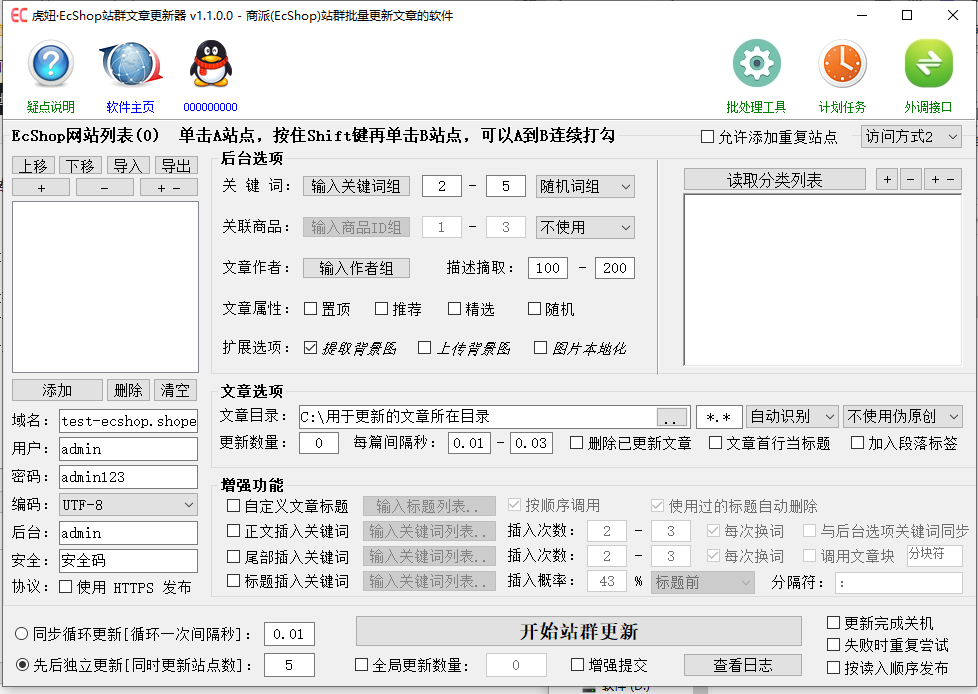The width and height of the screenshot is (978, 694).
Task: Click the QQ penguin contact icon
Action: tap(211, 63)
